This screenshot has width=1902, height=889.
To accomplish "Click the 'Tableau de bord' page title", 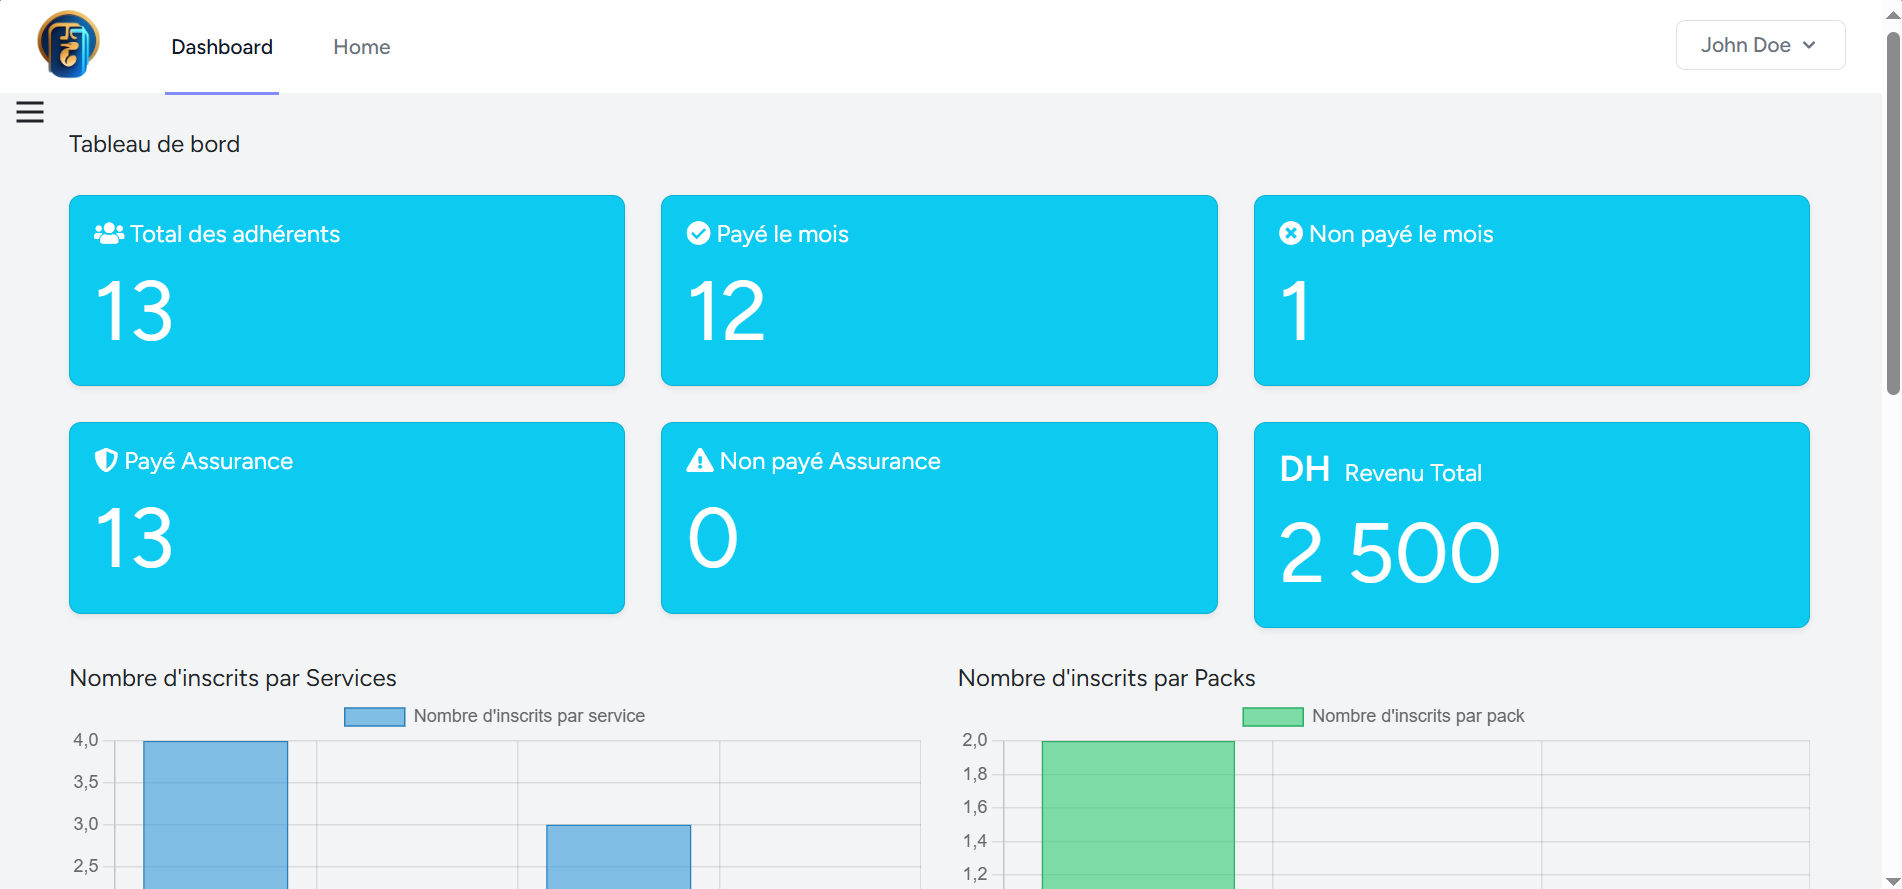I will (x=155, y=144).
